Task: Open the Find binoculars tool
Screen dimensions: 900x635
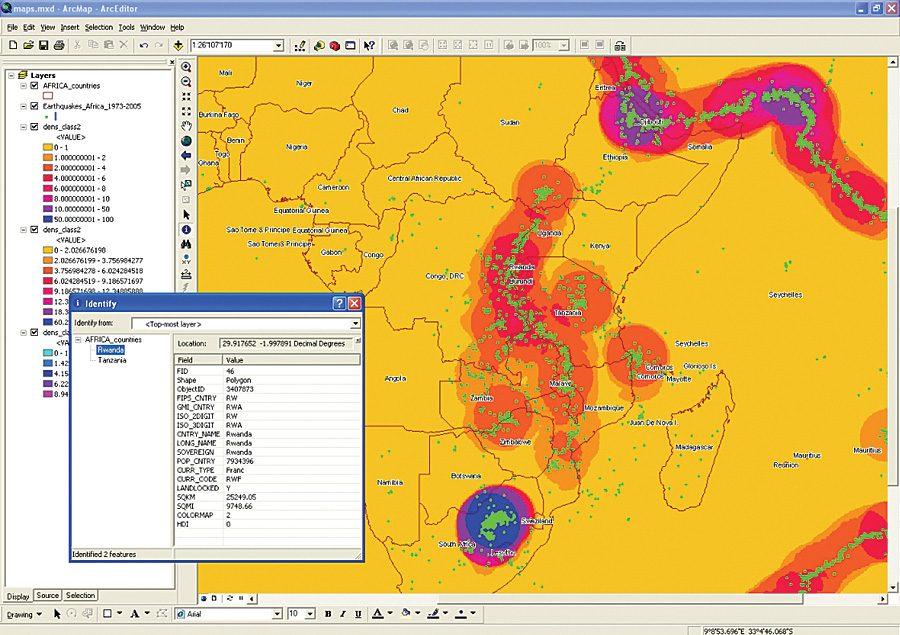Action: (186, 244)
